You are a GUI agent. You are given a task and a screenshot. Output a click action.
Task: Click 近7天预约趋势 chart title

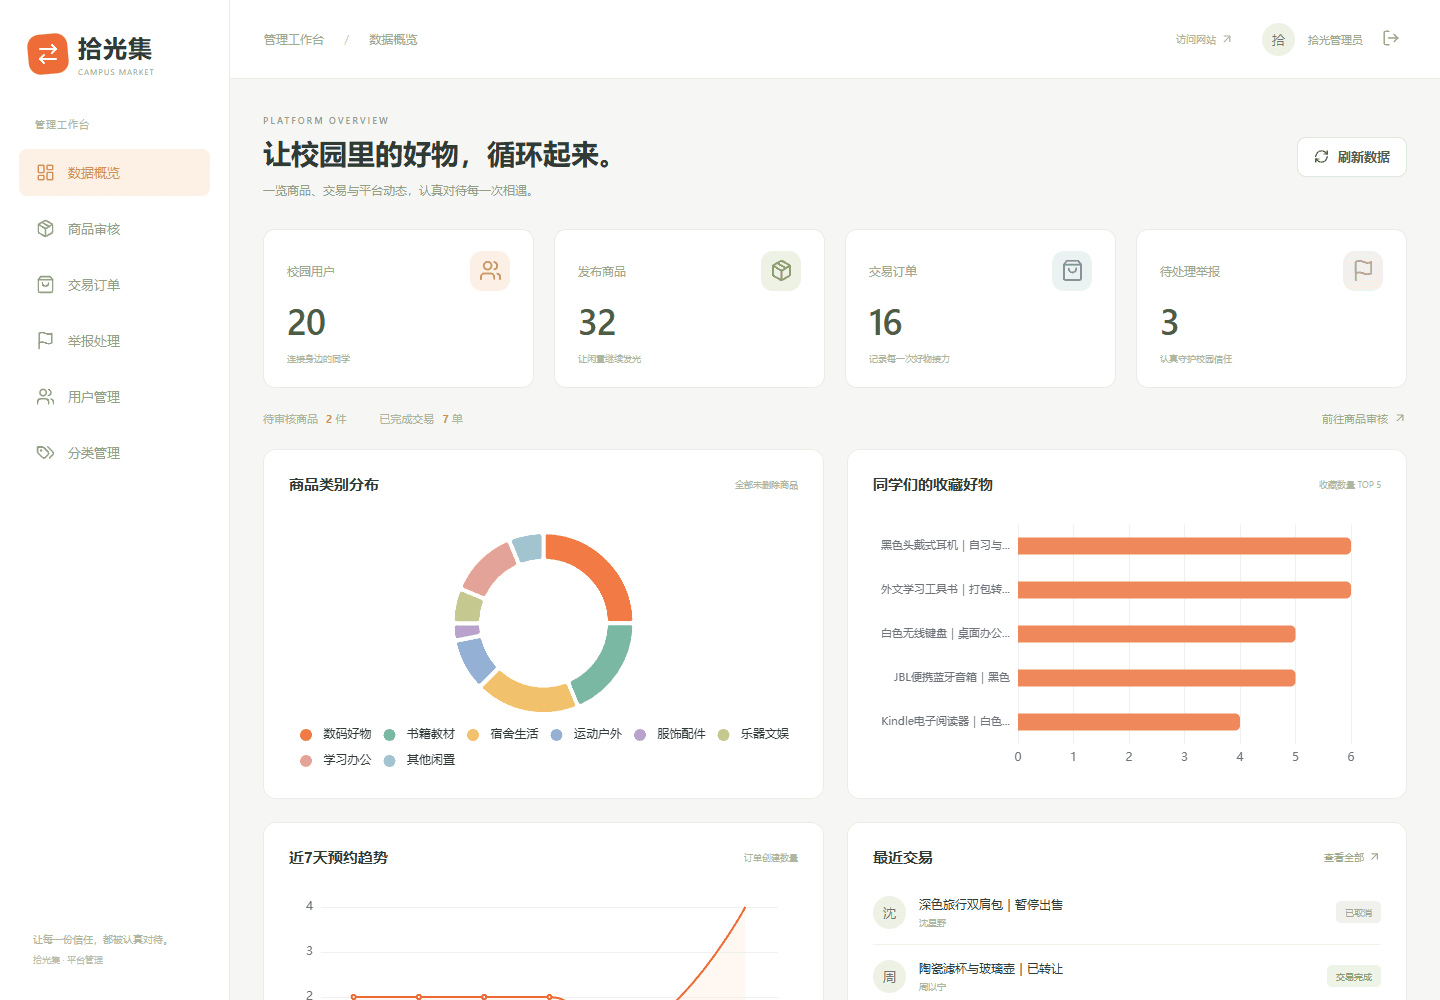tap(338, 857)
